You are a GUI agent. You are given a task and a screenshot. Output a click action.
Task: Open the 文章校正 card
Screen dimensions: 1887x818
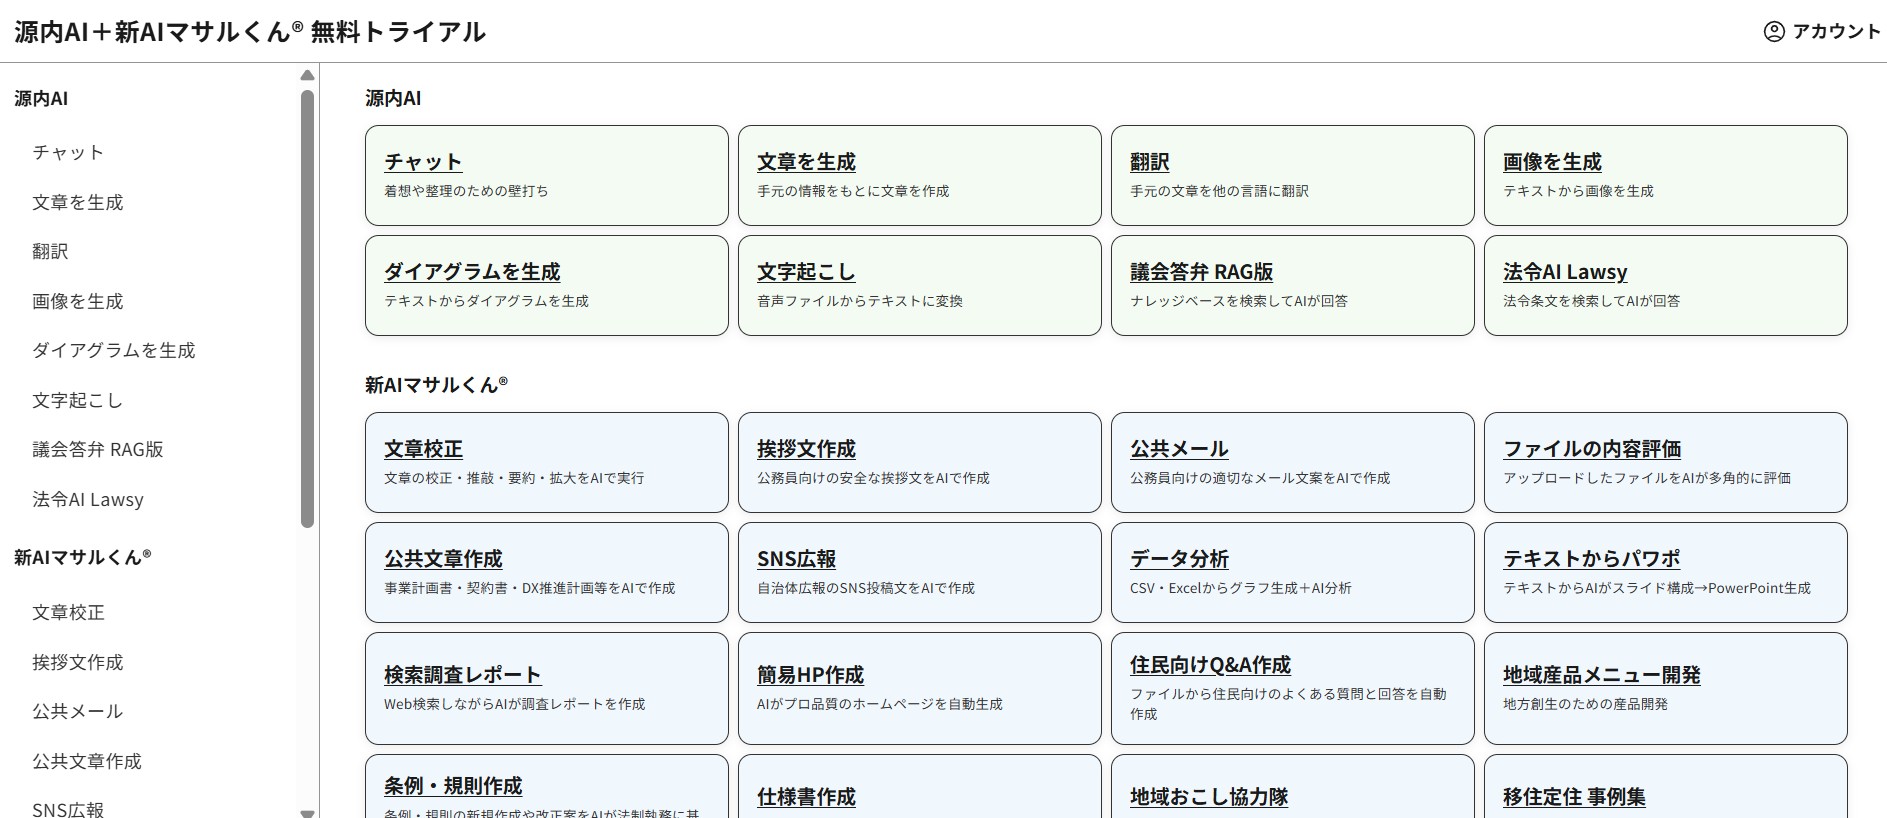547,462
